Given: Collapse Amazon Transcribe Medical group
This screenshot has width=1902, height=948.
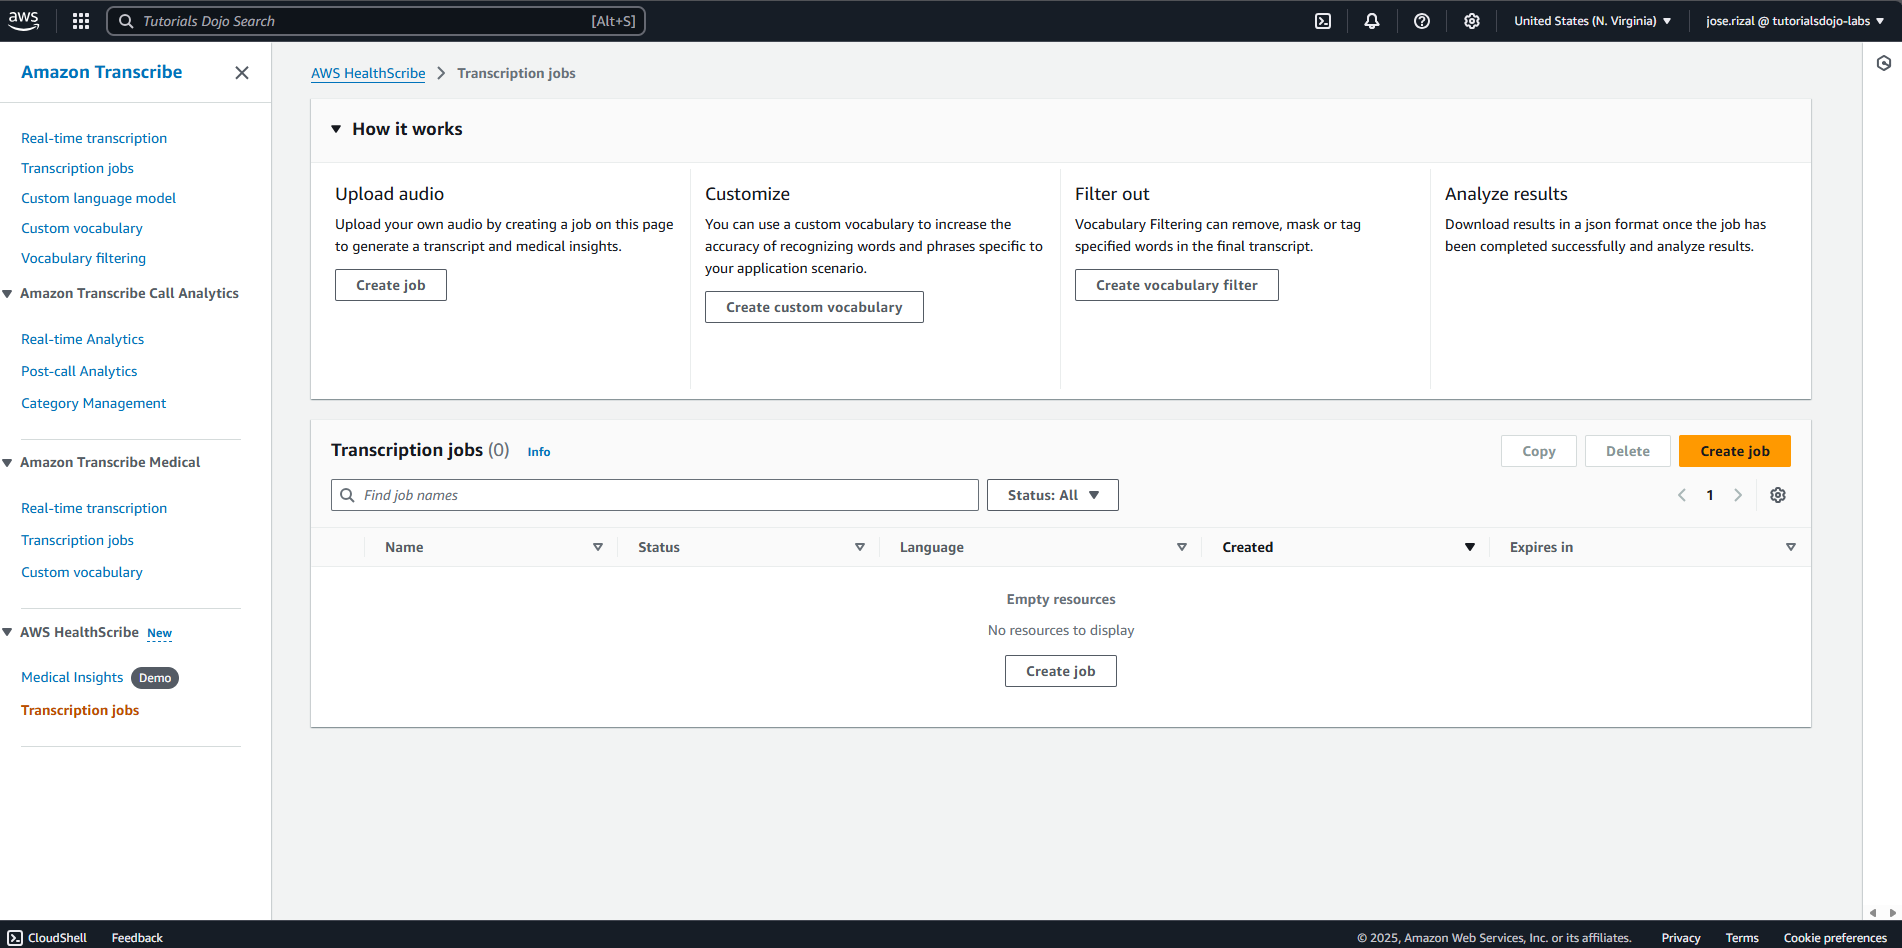Looking at the screenshot, I should coord(8,462).
